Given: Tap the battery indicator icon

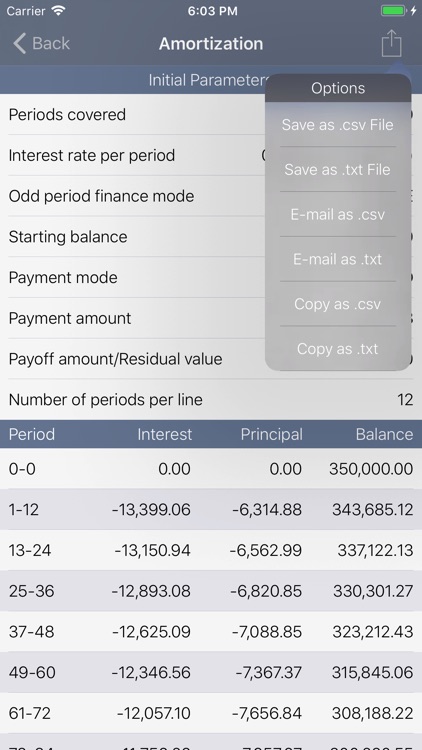Looking at the screenshot, I should coord(393,11).
